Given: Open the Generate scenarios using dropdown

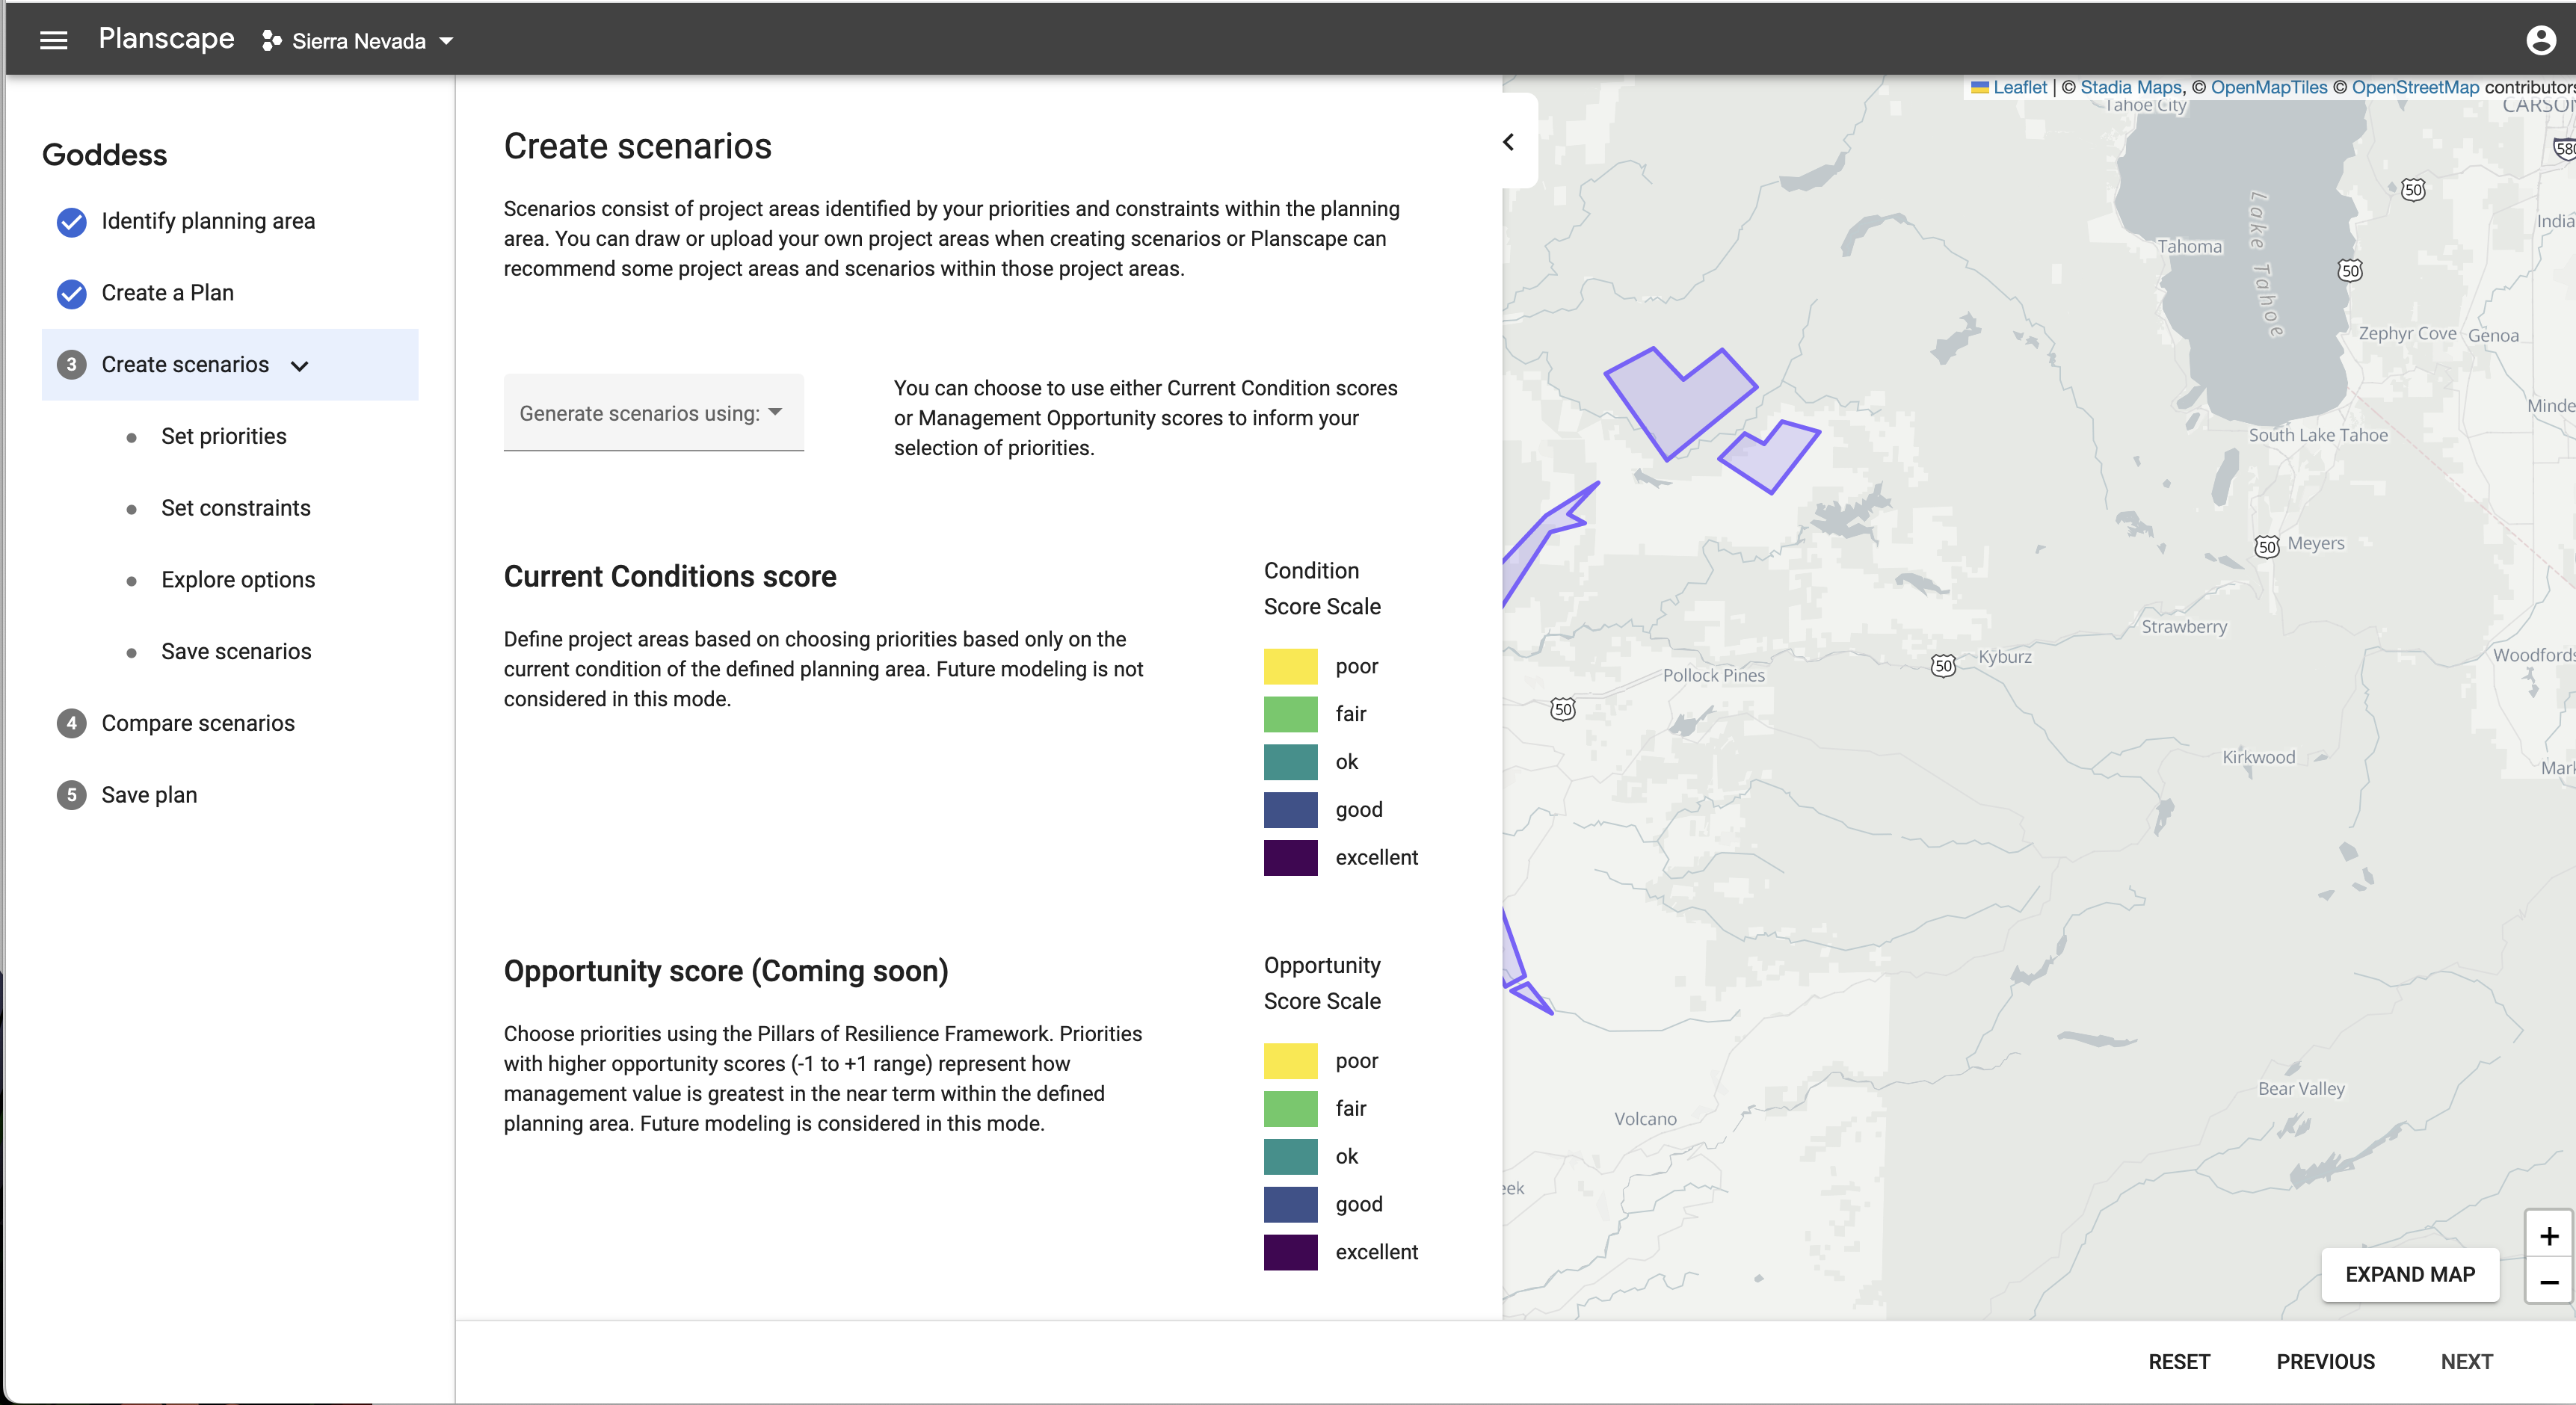Looking at the screenshot, I should click(653, 413).
